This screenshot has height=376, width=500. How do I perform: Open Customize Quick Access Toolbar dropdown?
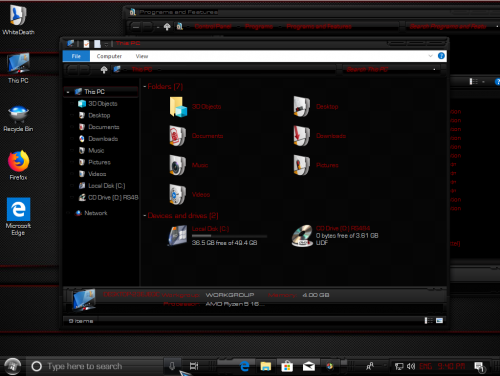[x=106, y=44]
